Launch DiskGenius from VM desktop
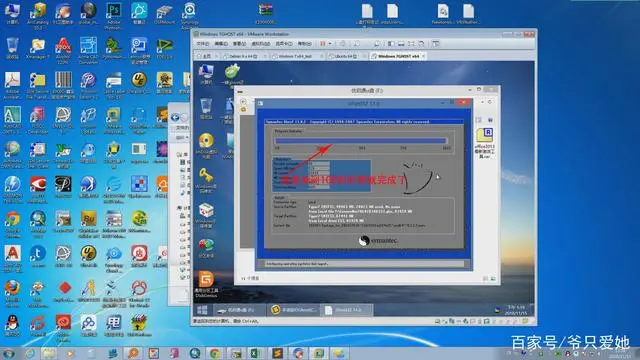This screenshot has width=640, height=360. click(x=206, y=284)
